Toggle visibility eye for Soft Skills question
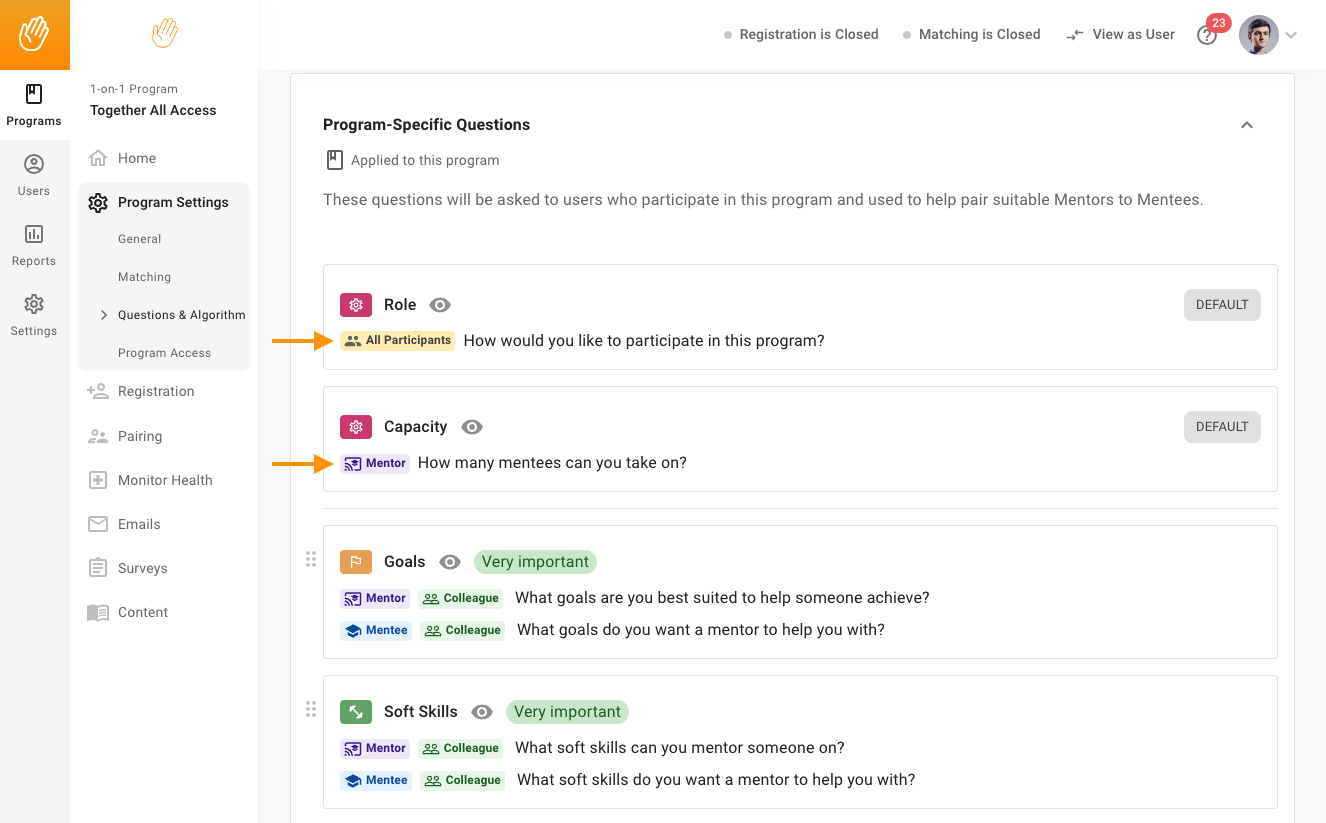Screen dimensions: 1326x823 [482, 712]
